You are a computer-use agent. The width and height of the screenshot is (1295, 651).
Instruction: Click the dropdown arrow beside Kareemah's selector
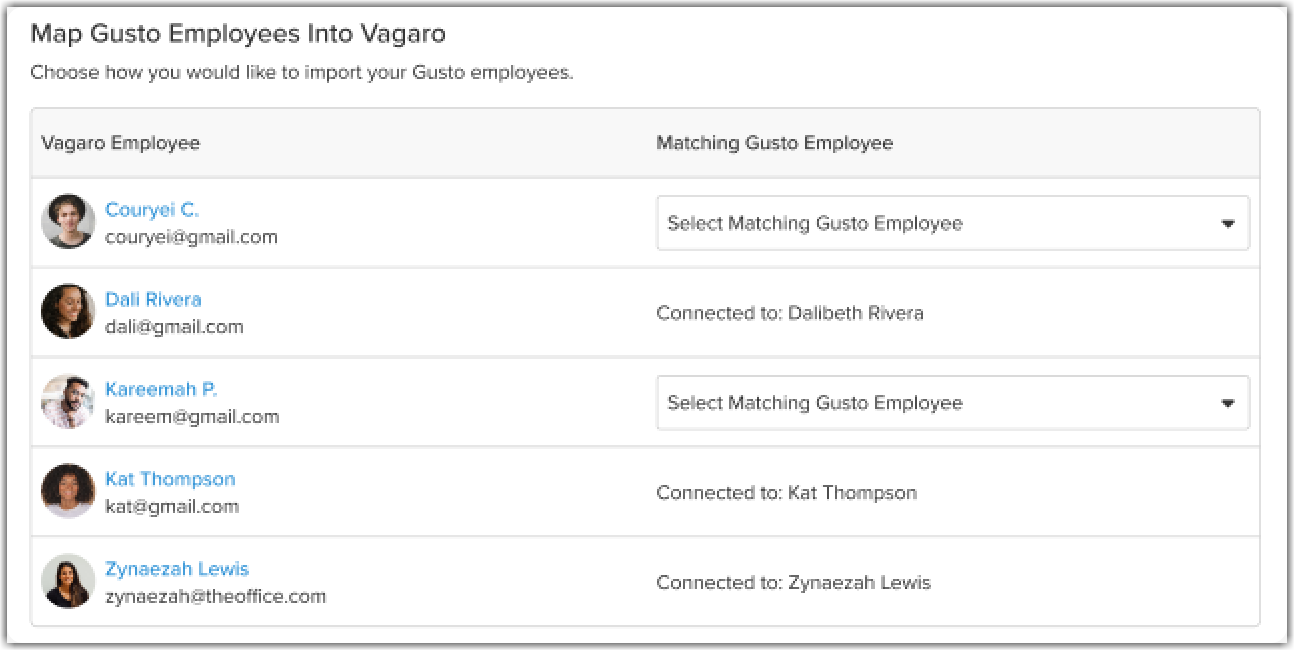click(x=1228, y=402)
